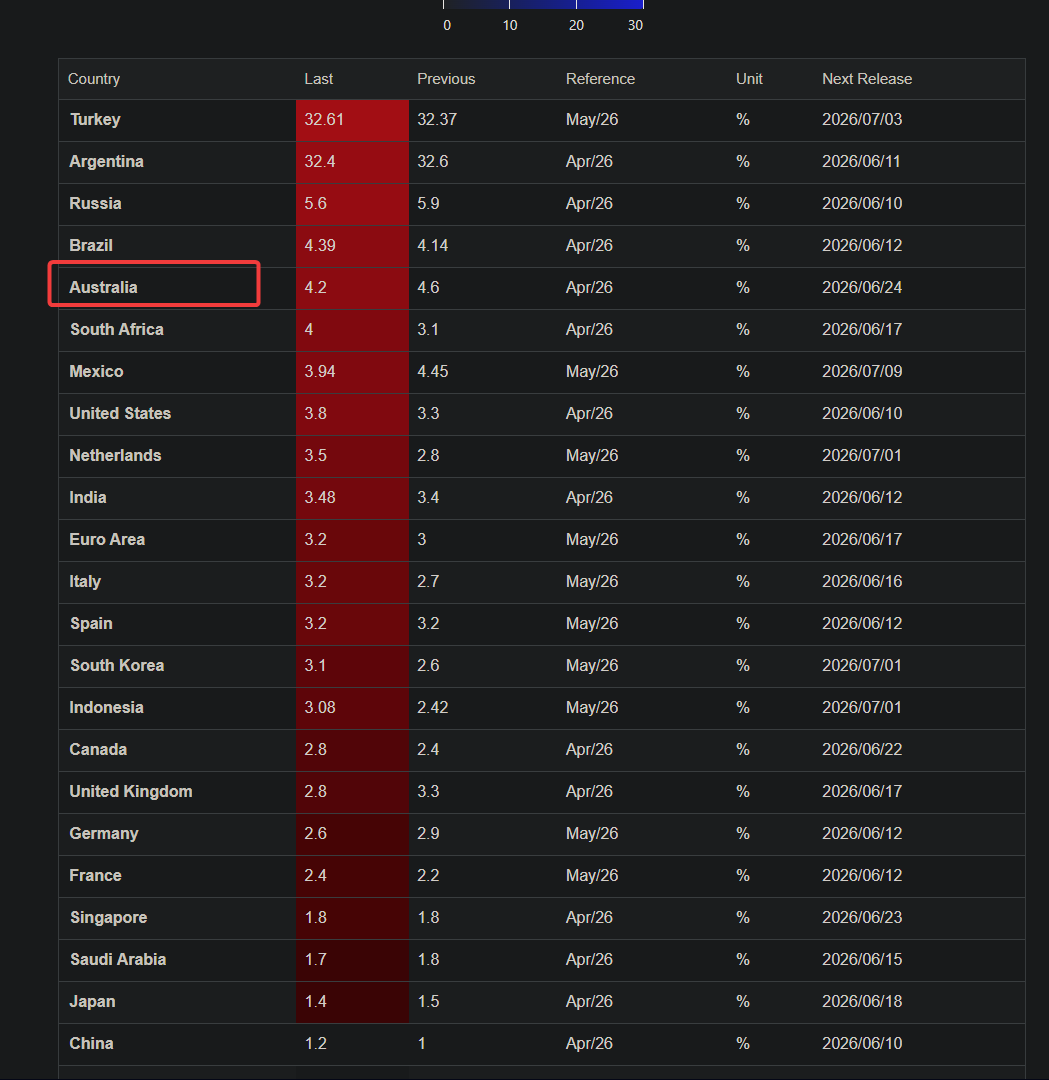This screenshot has width=1049, height=1080.
Task: Open the Argentina country link
Action: pyautogui.click(x=106, y=162)
